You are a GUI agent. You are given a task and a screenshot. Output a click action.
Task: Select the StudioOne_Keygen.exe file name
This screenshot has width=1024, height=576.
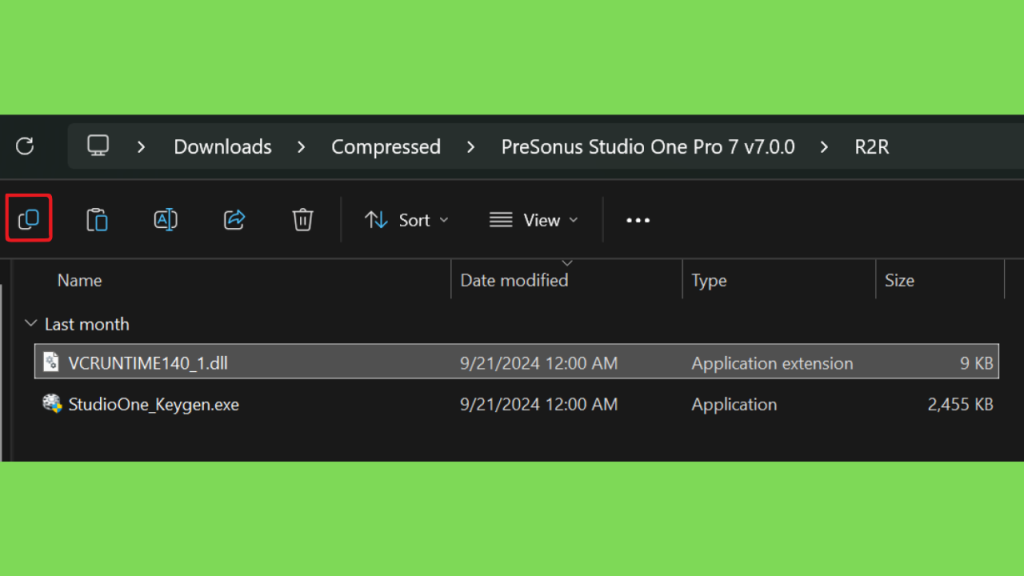153,404
